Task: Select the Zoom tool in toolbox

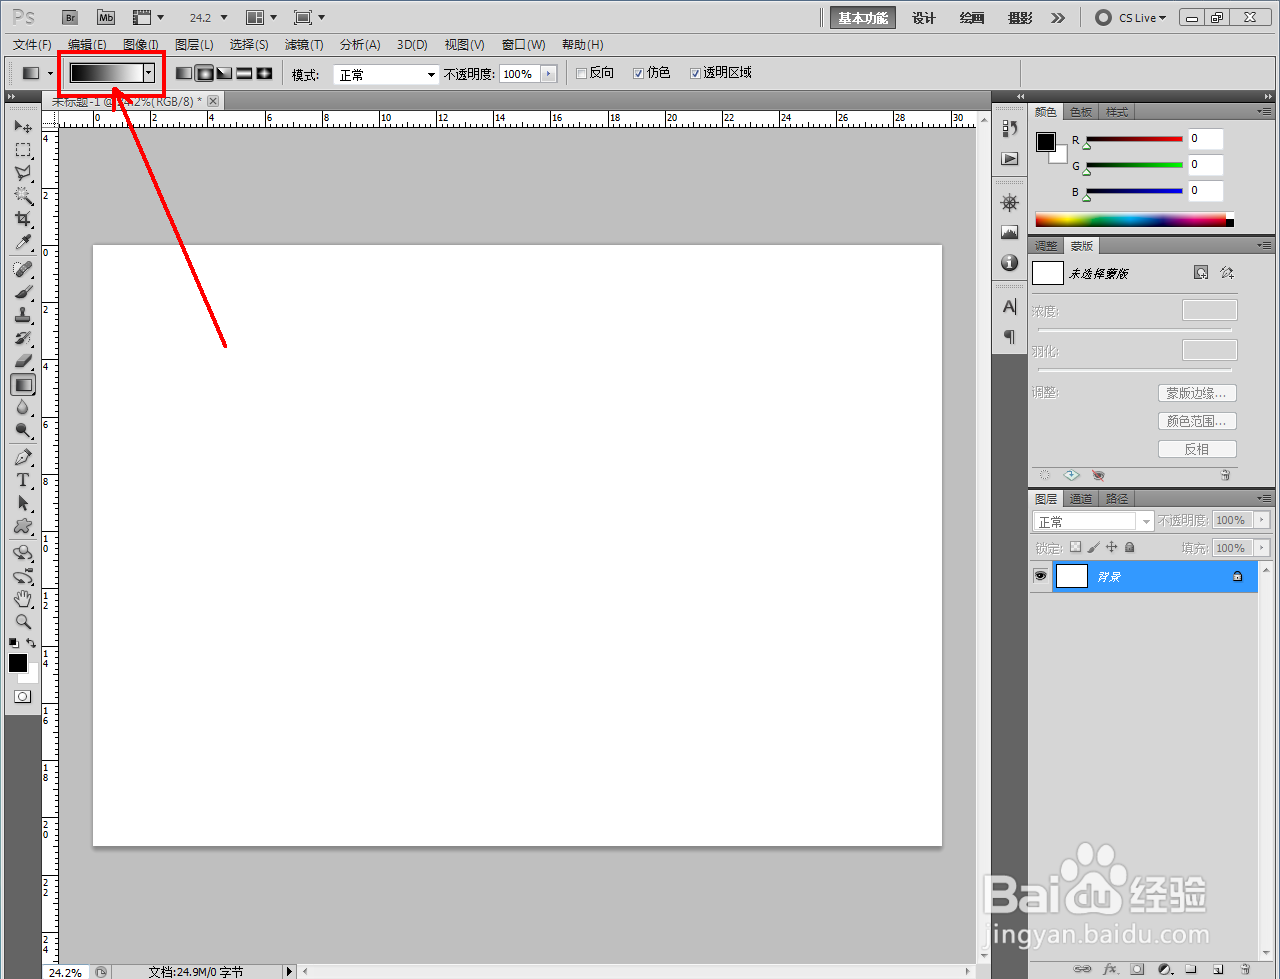Action: click(x=22, y=622)
